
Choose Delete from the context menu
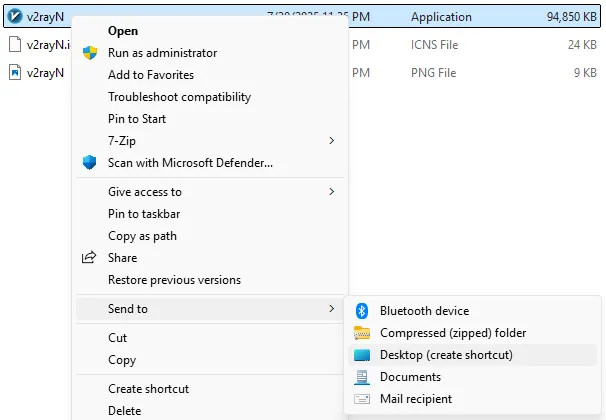[x=125, y=410]
